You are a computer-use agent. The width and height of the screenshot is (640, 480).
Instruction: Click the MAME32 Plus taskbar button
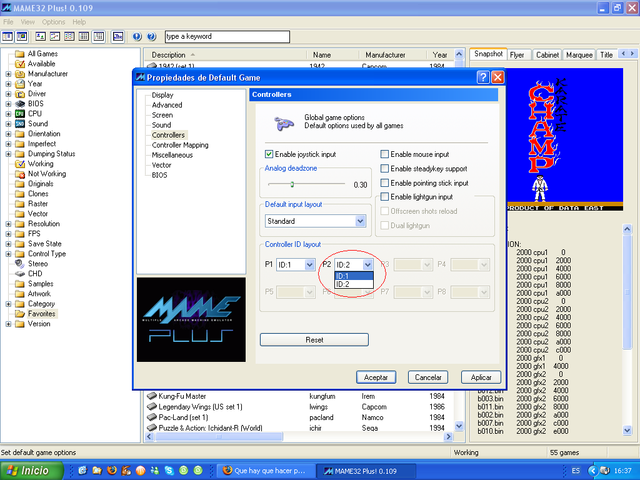[367, 471]
